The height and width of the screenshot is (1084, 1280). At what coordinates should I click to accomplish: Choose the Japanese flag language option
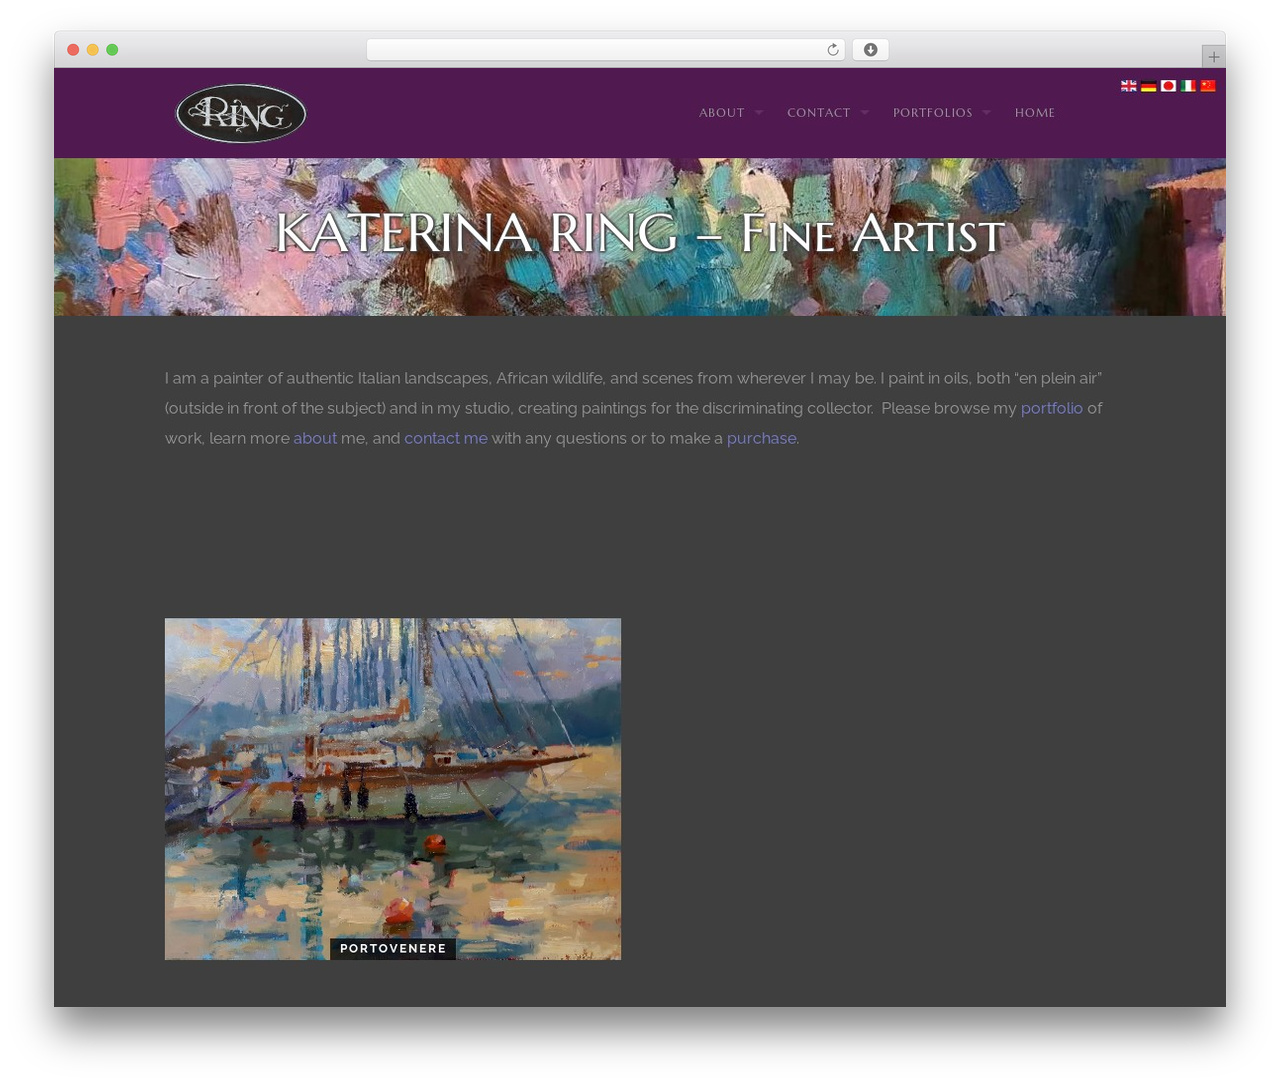pos(1168,86)
